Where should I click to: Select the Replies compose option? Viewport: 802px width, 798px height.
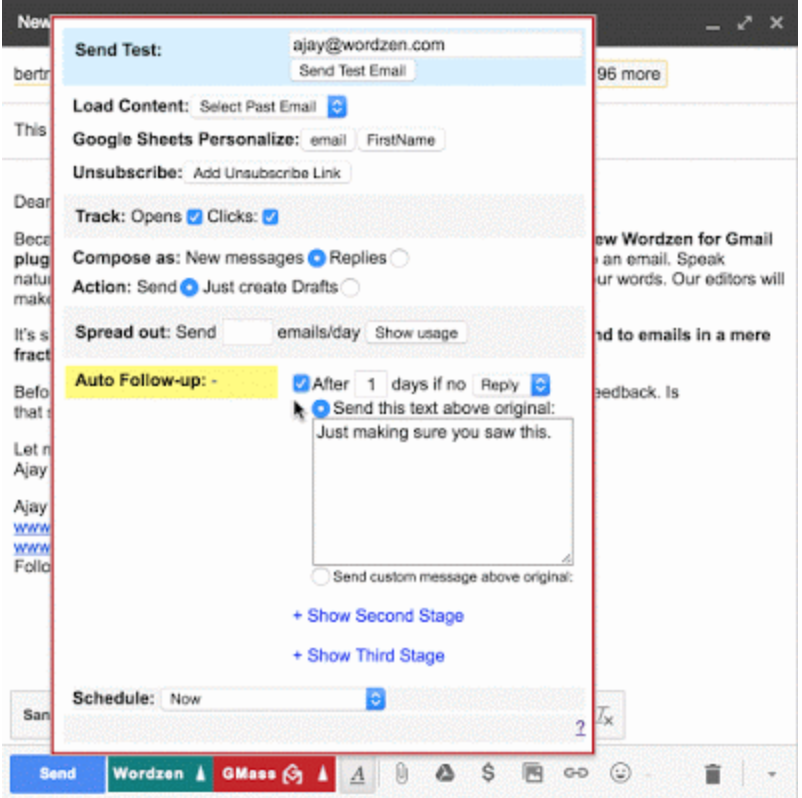point(399,258)
